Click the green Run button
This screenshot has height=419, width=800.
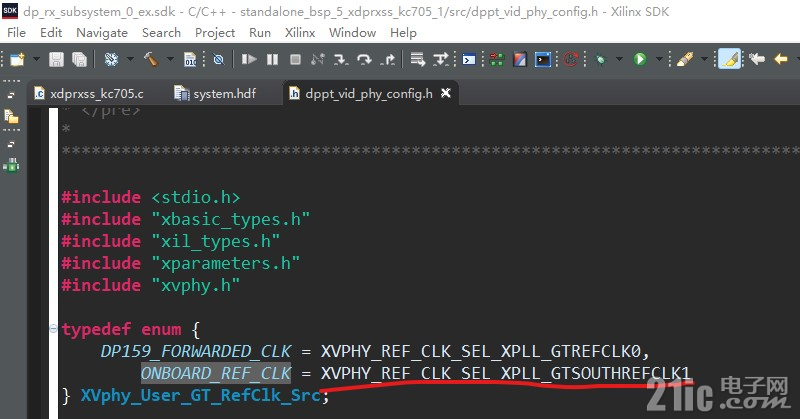point(640,60)
